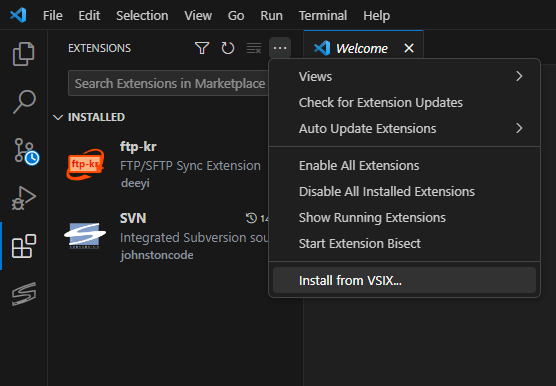Toggle the Views and More Actions ellipsis
Viewport: 556px width, 386px height.
[280, 48]
